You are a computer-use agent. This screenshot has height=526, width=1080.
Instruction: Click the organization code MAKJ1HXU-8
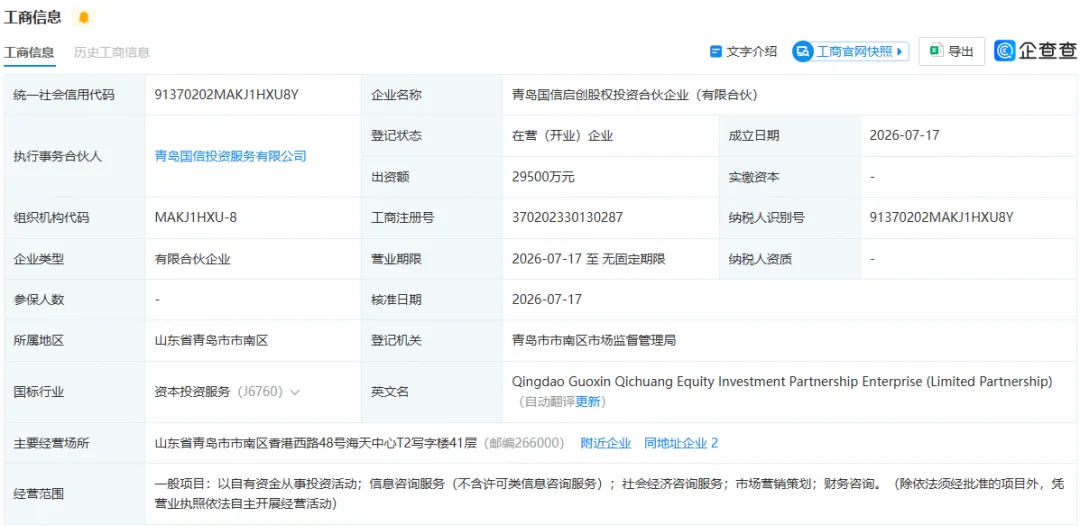(x=196, y=218)
